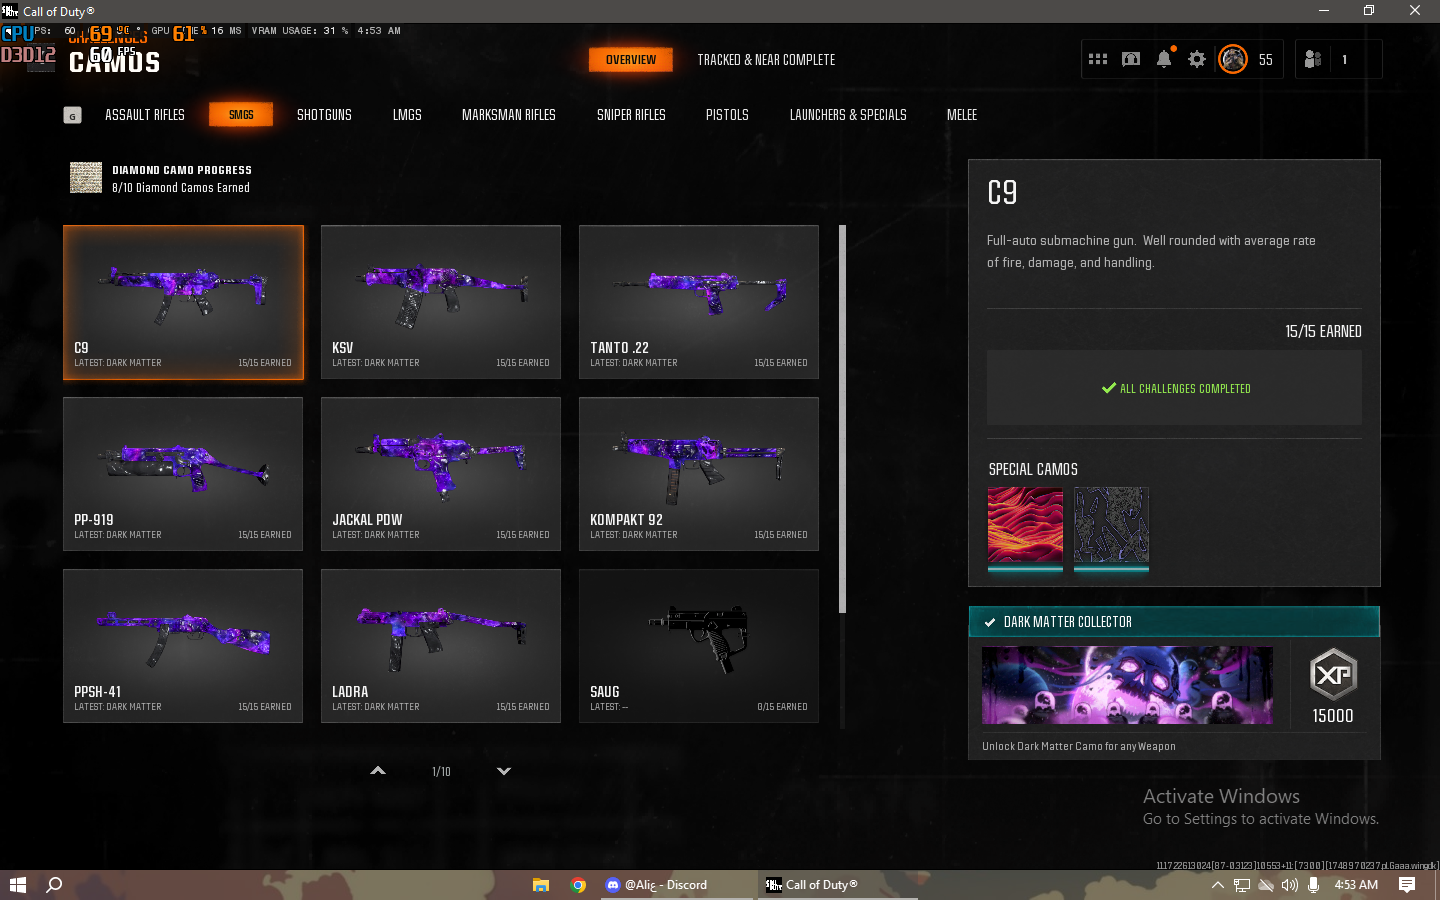Select the C9 weapon card
The width and height of the screenshot is (1440, 900).
(x=183, y=302)
